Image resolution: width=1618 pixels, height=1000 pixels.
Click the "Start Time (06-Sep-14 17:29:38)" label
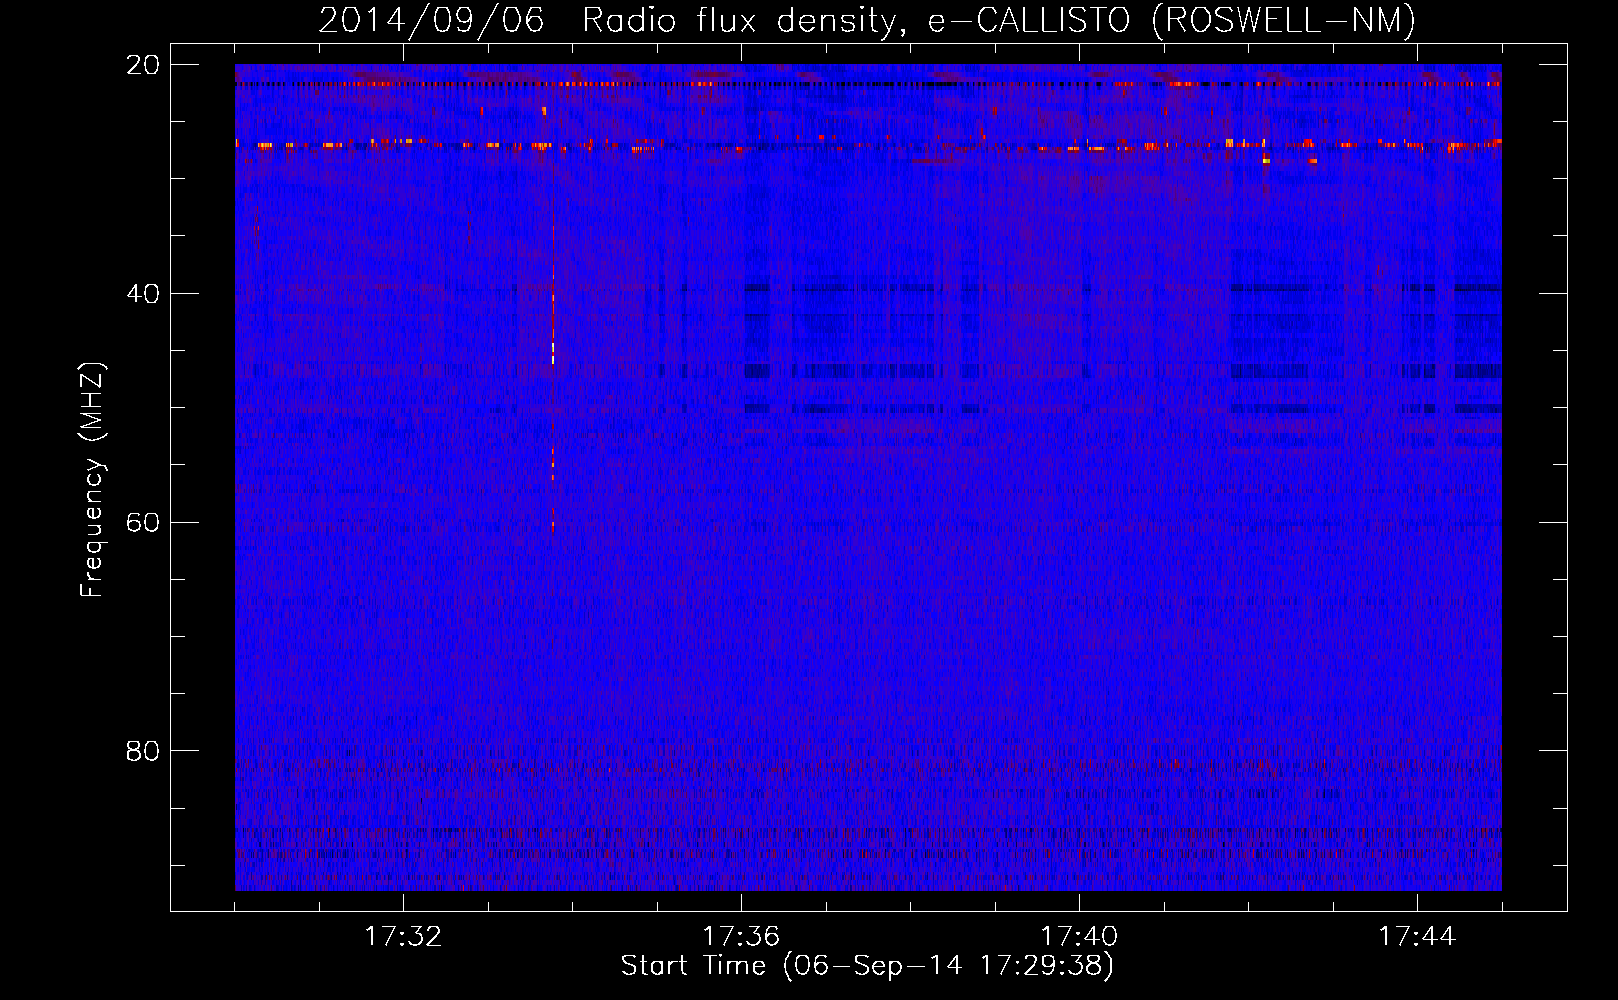click(x=867, y=966)
